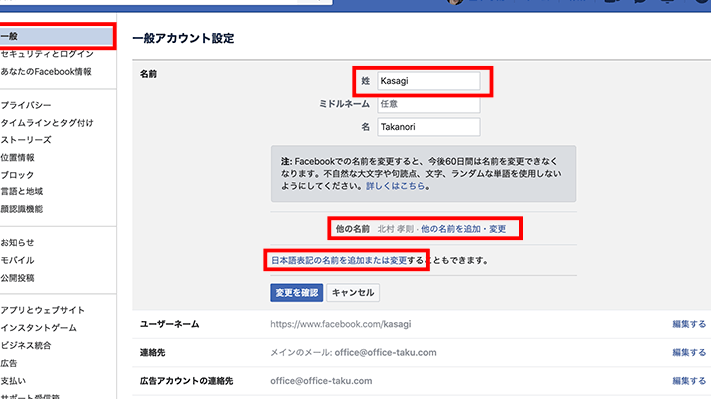The width and height of the screenshot is (711, 399).
Task: Open 位置情報 settings
Action: [x=17, y=158]
